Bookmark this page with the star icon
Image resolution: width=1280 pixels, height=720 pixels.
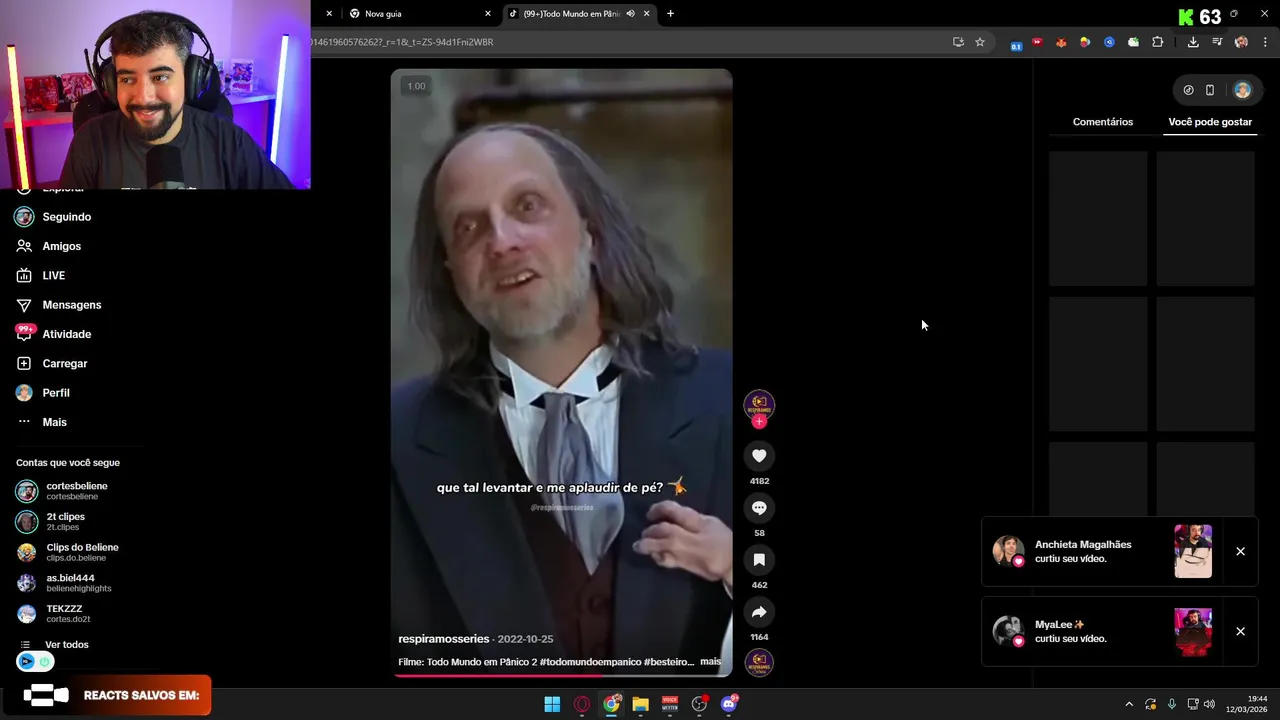click(980, 42)
